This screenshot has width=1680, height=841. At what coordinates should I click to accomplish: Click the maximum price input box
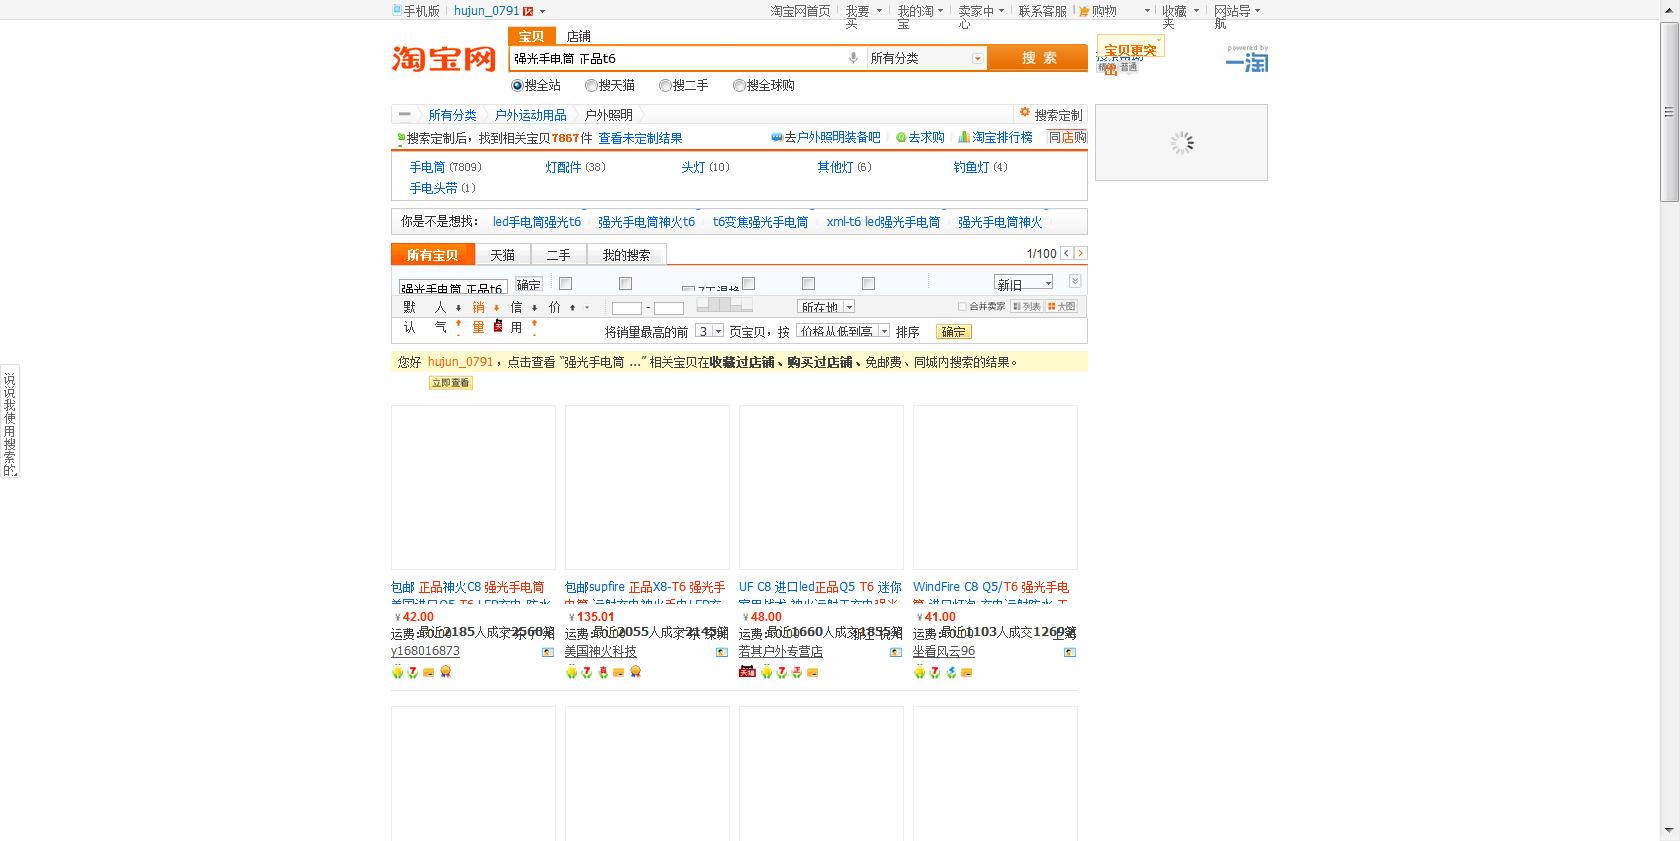point(669,308)
